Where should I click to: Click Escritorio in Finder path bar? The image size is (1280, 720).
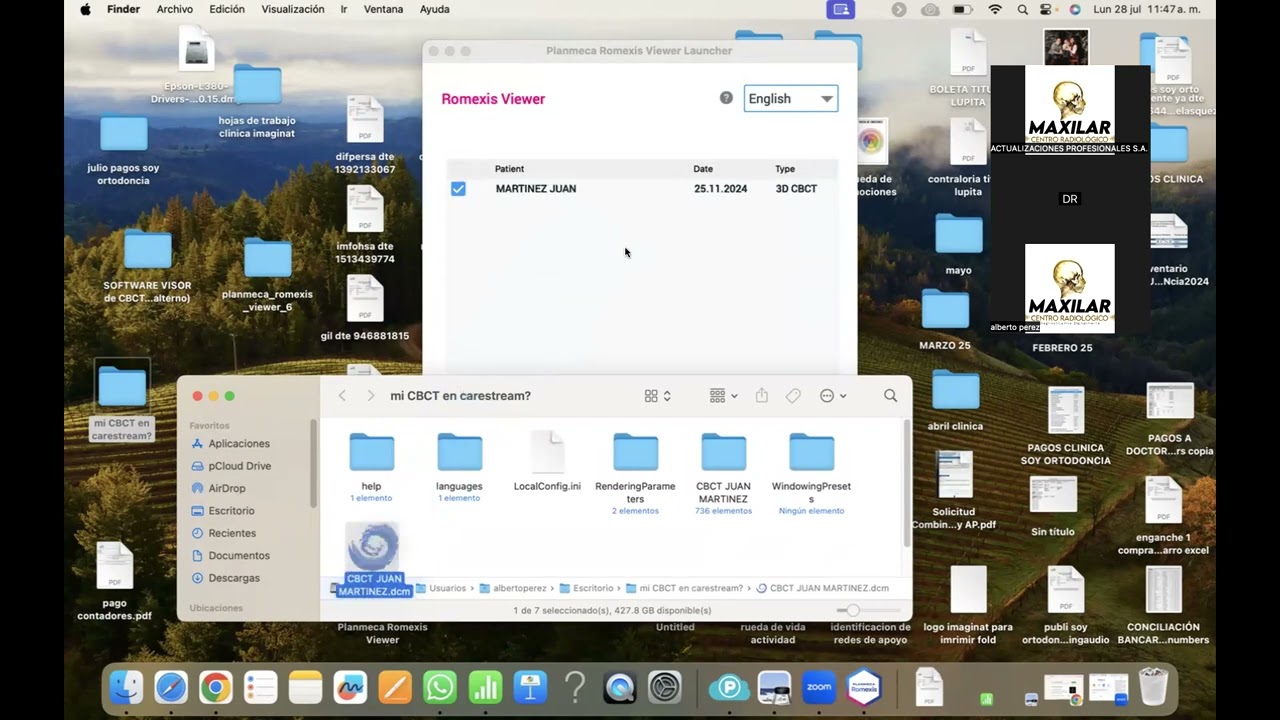pyautogui.click(x=585, y=588)
